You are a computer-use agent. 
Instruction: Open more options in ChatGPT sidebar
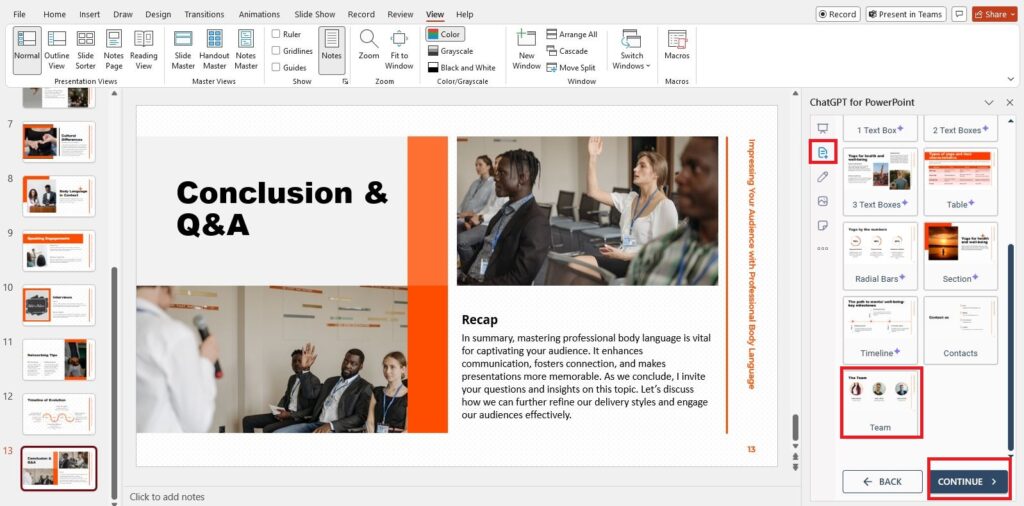[822, 249]
